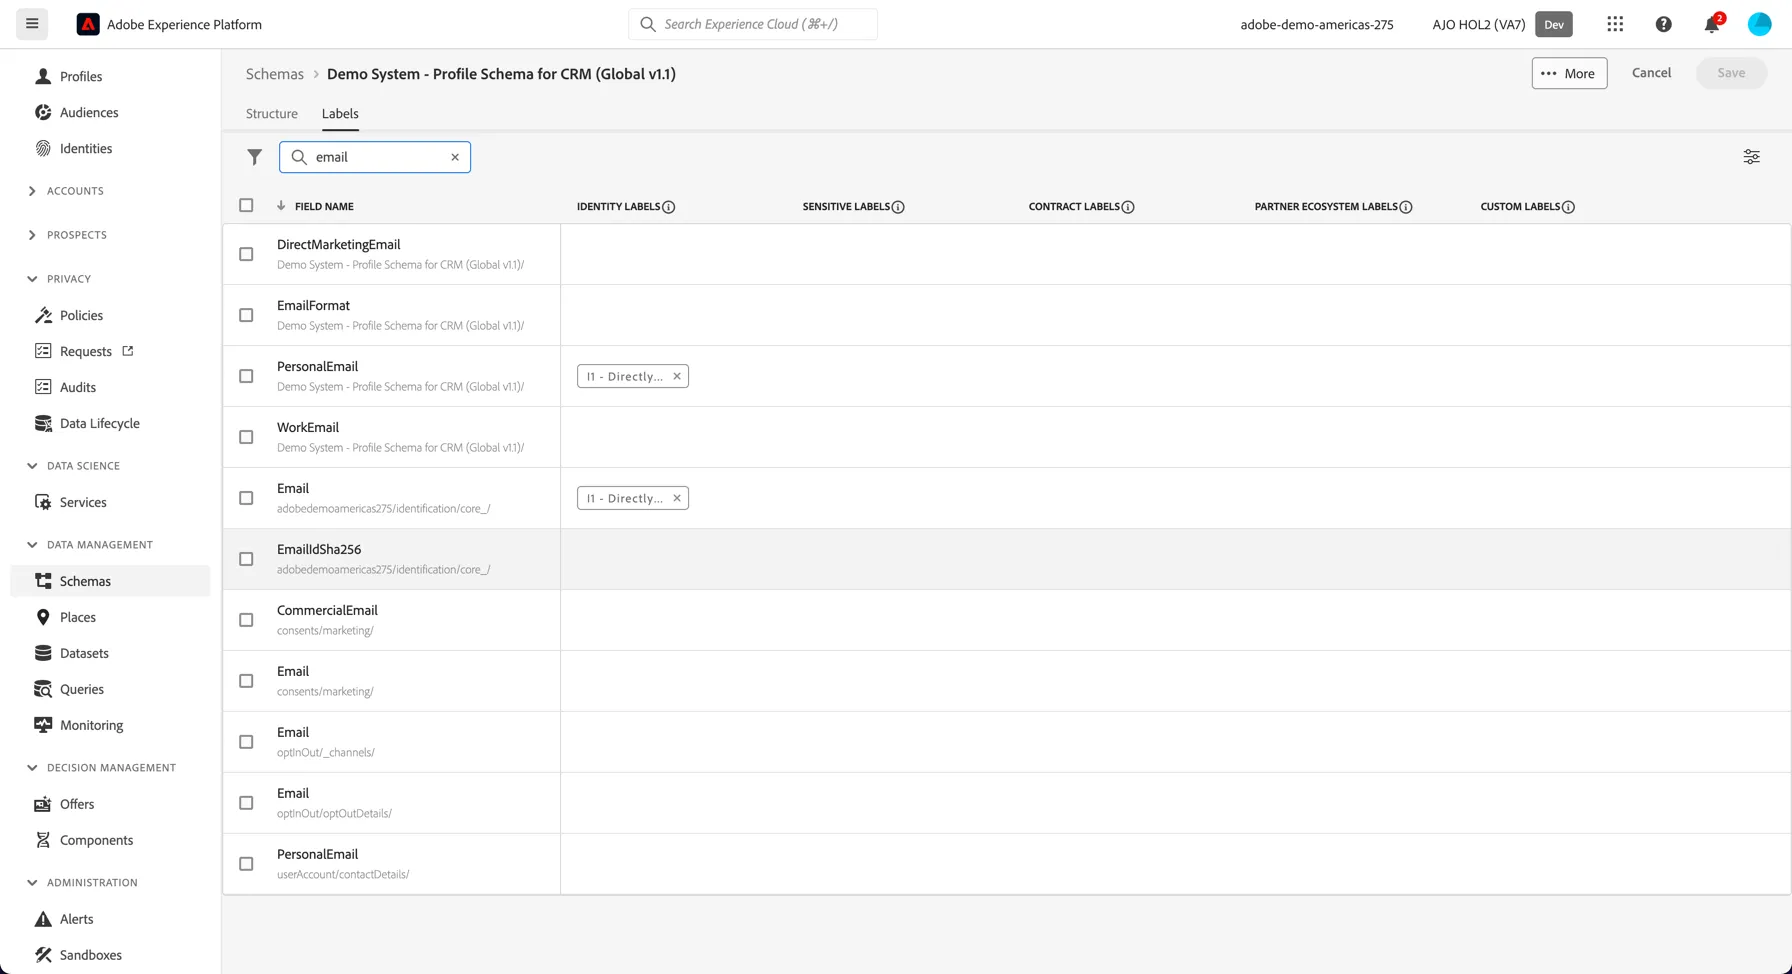Show Identity Labels info tooltip
Image resolution: width=1792 pixels, height=974 pixels.
pyautogui.click(x=669, y=207)
